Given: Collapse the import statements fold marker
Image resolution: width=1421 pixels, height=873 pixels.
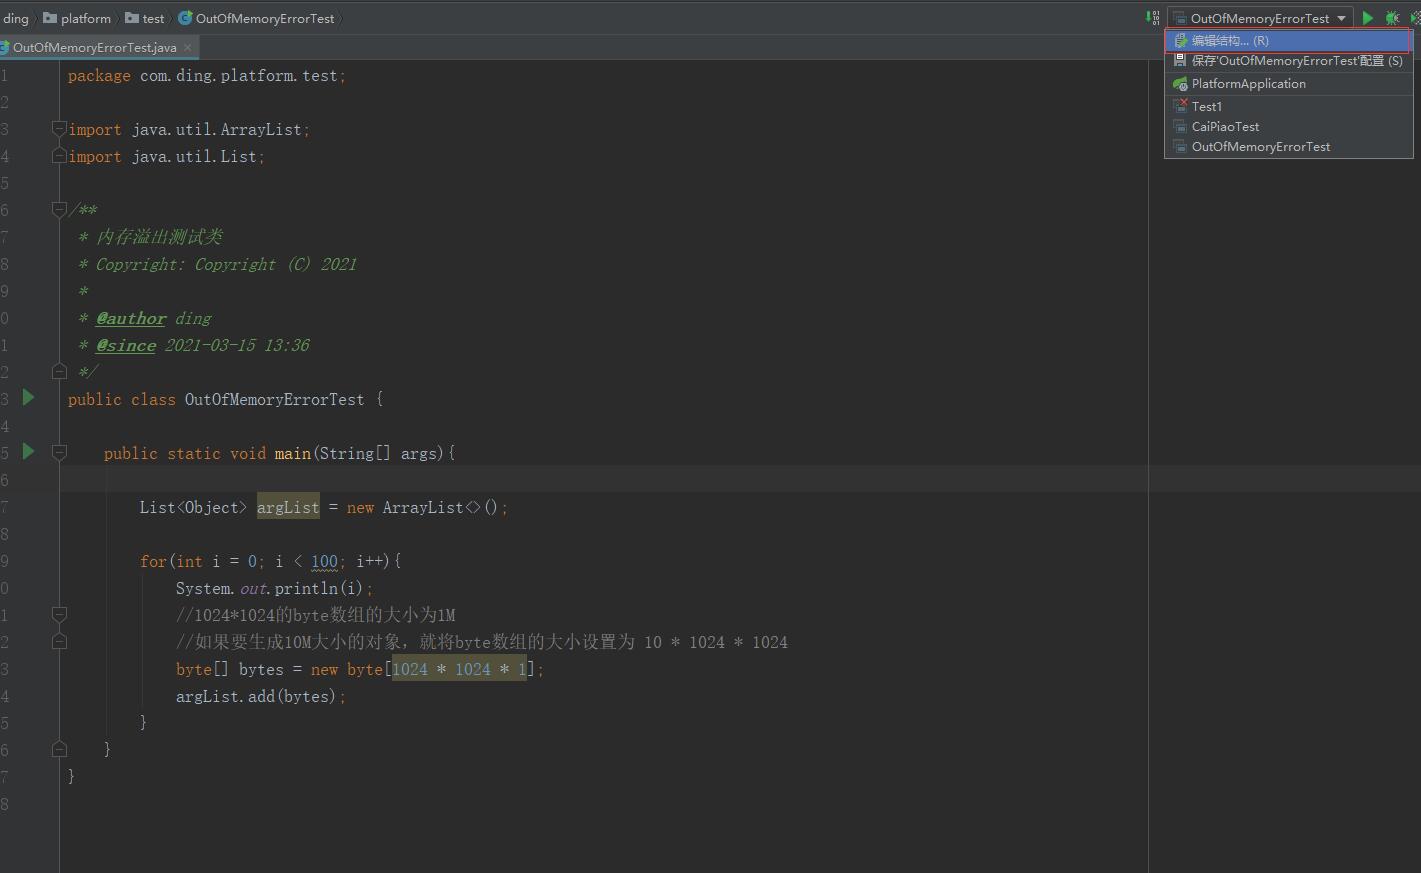Looking at the screenshot, I should coord(59,129).
